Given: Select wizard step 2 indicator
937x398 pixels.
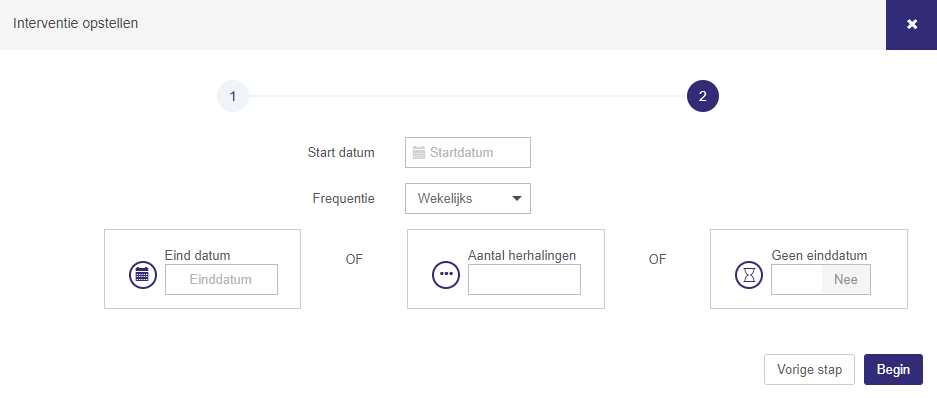Looking at the screenshot, I should point(703,96).
